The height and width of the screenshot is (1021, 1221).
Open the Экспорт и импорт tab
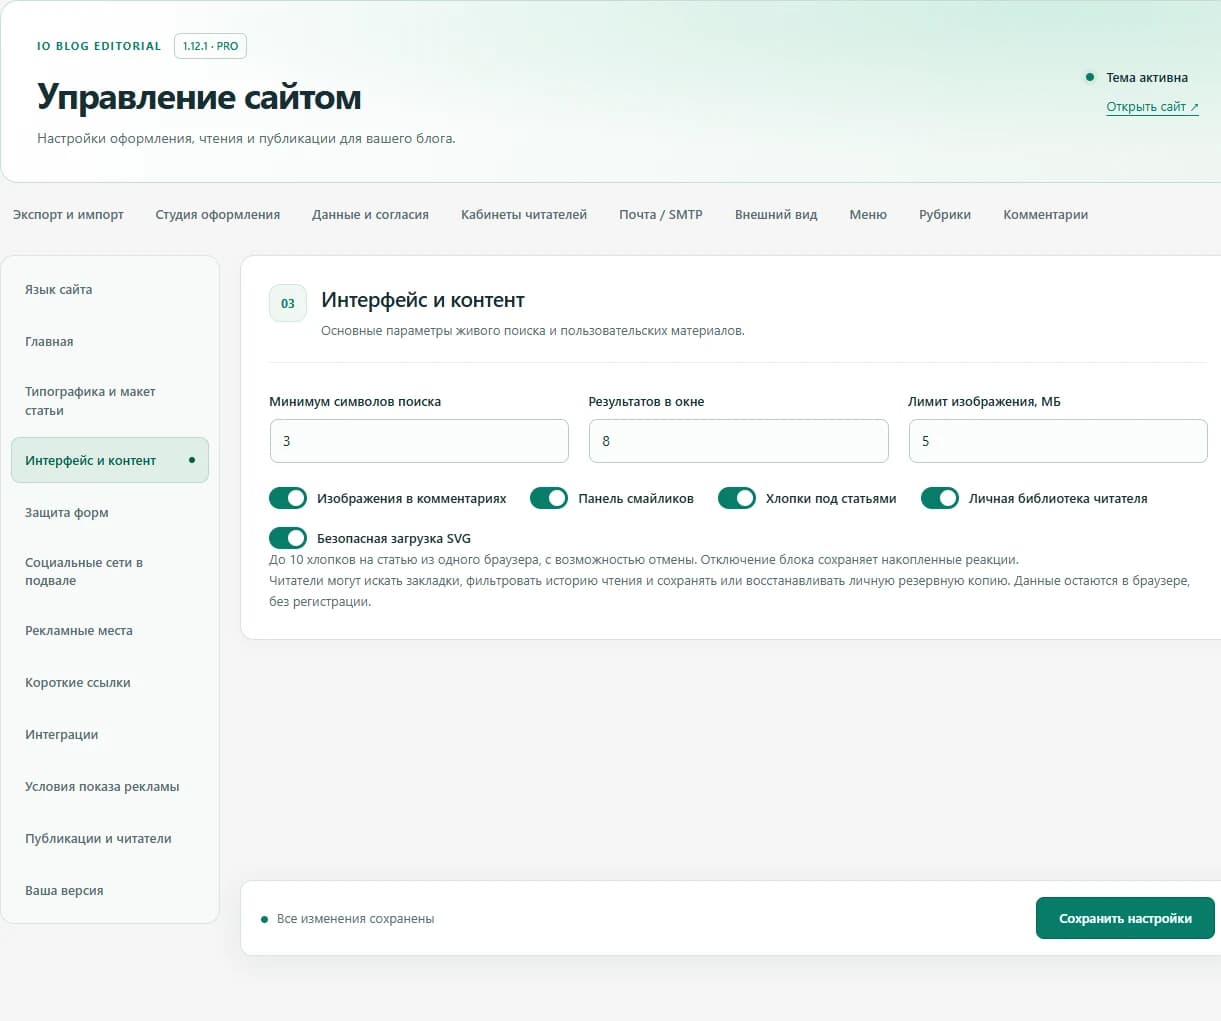pos(68,214)
